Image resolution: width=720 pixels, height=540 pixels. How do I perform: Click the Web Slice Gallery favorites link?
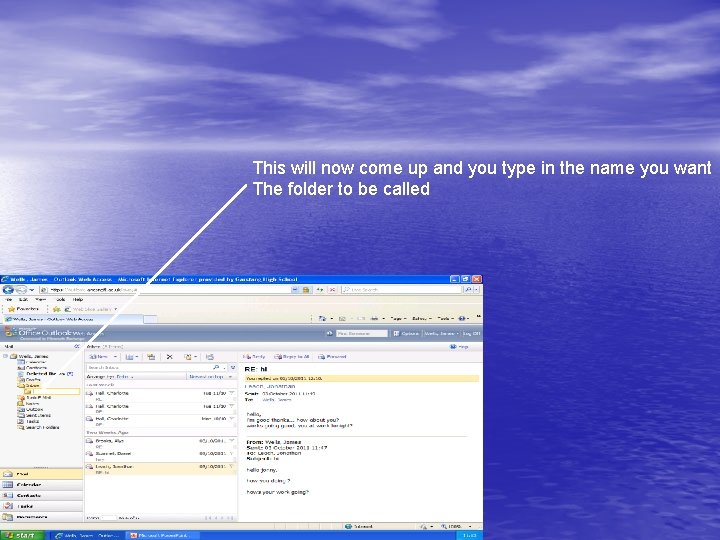[91, 309]
